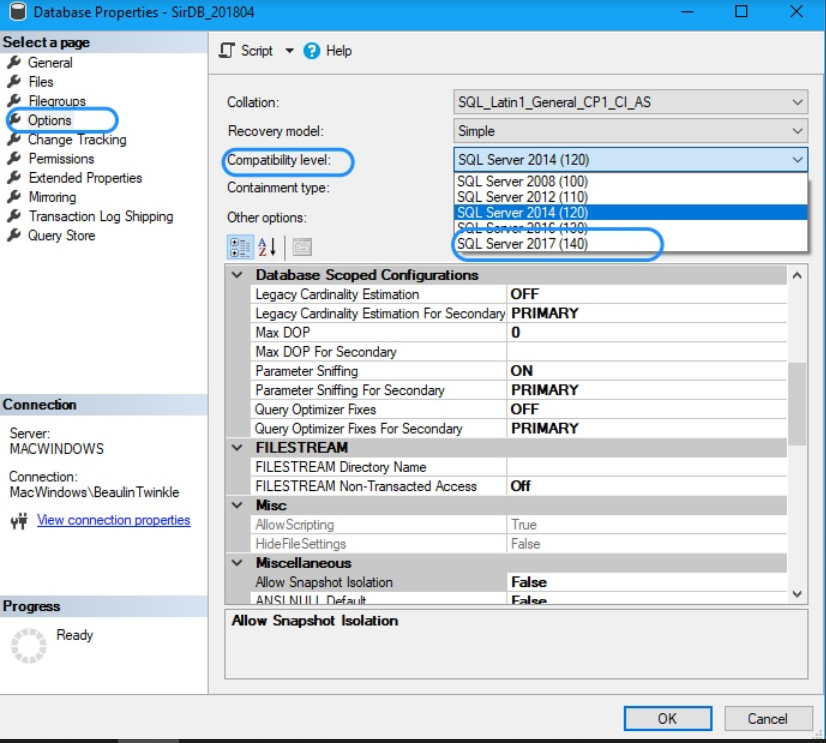826x743 pixels.
Task: Minimize the Database Properties window
Action: click(687, 11)
